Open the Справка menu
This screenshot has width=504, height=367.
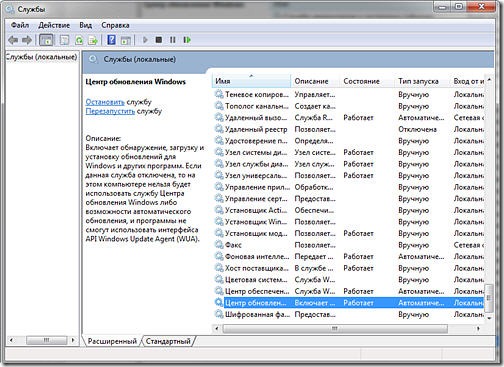point(115,25)
